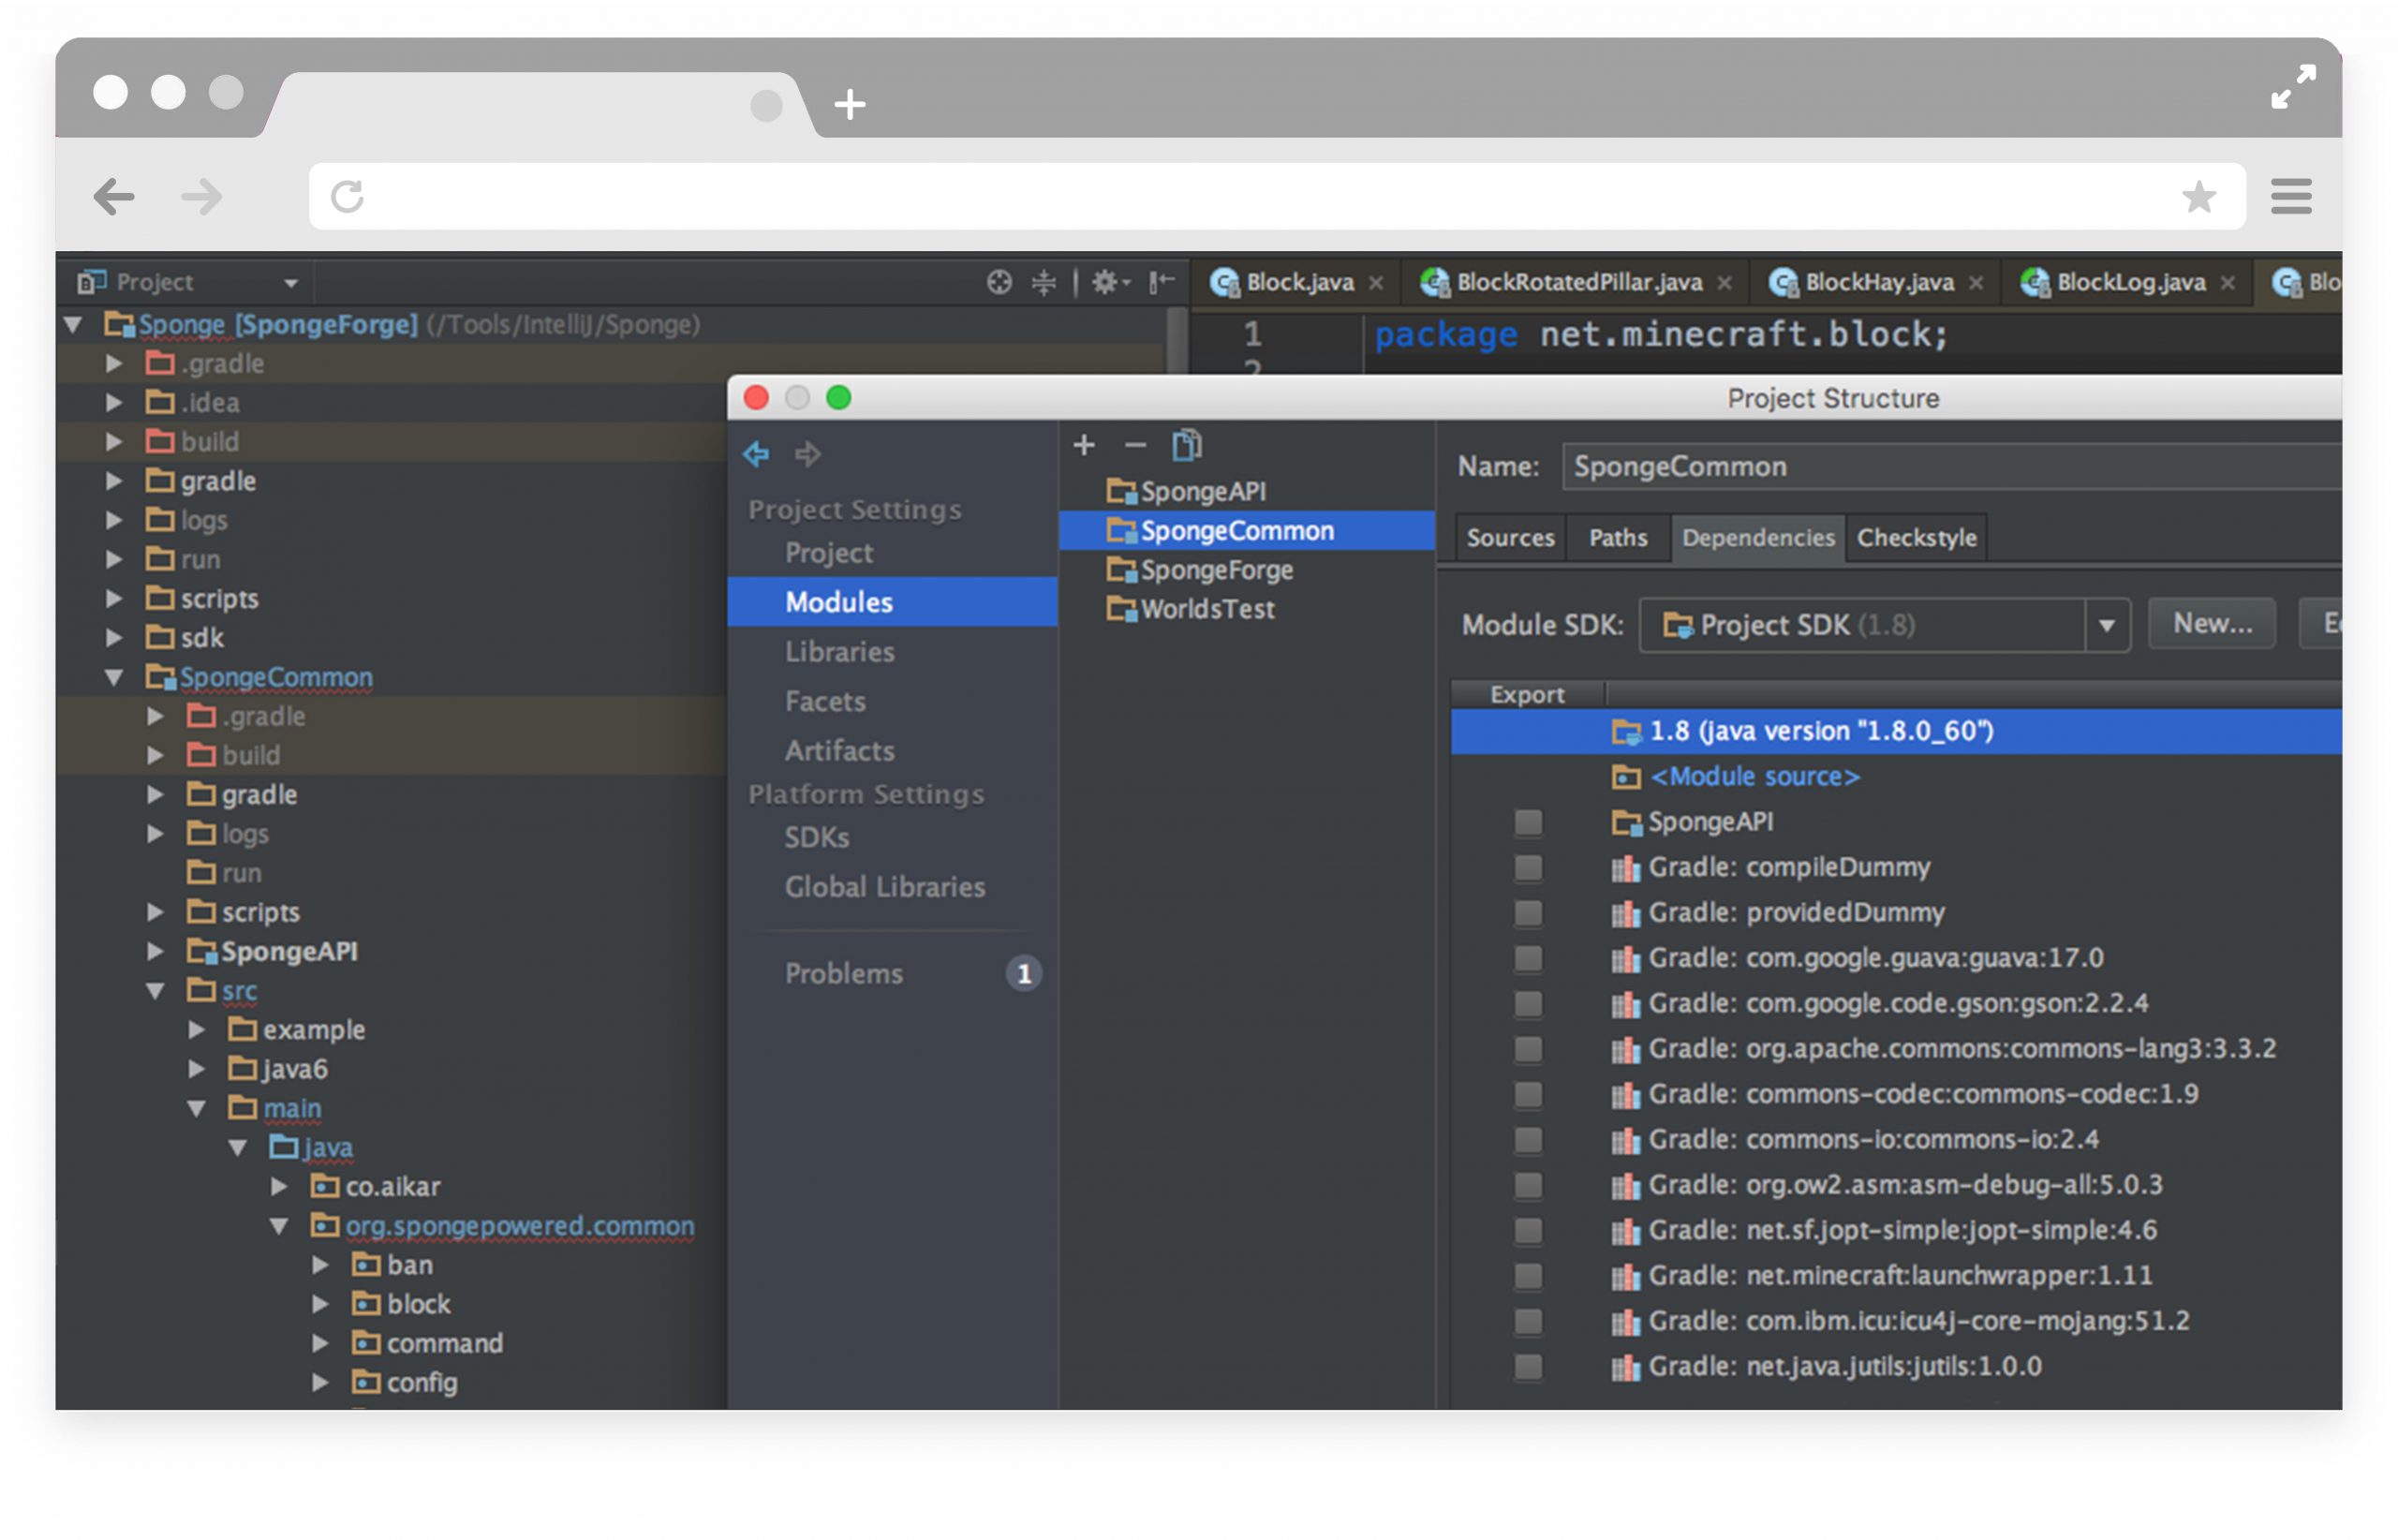Viewport: 2398px width, 1540px height.
Task: Collapse the main folder
Action: pyautogui.click(x=197, y=1110)
